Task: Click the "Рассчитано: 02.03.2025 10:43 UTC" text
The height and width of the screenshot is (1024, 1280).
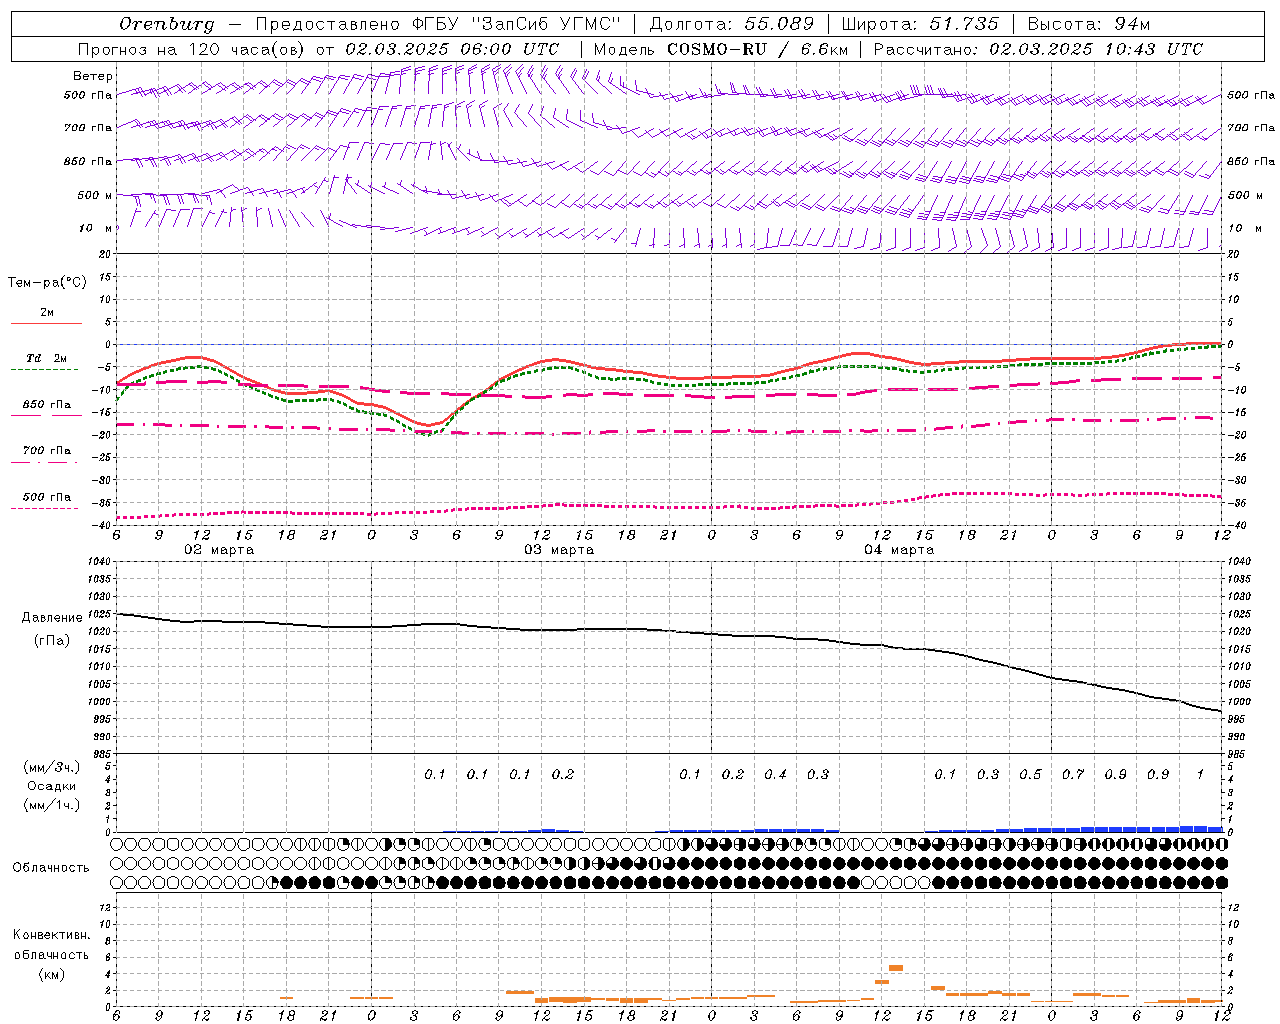Action: point(1038,49)
